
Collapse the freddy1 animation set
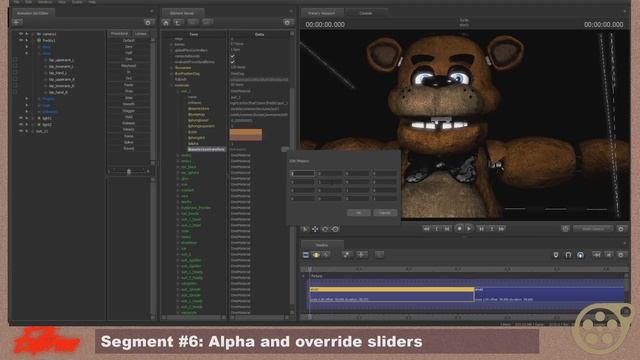click(33, 40)
